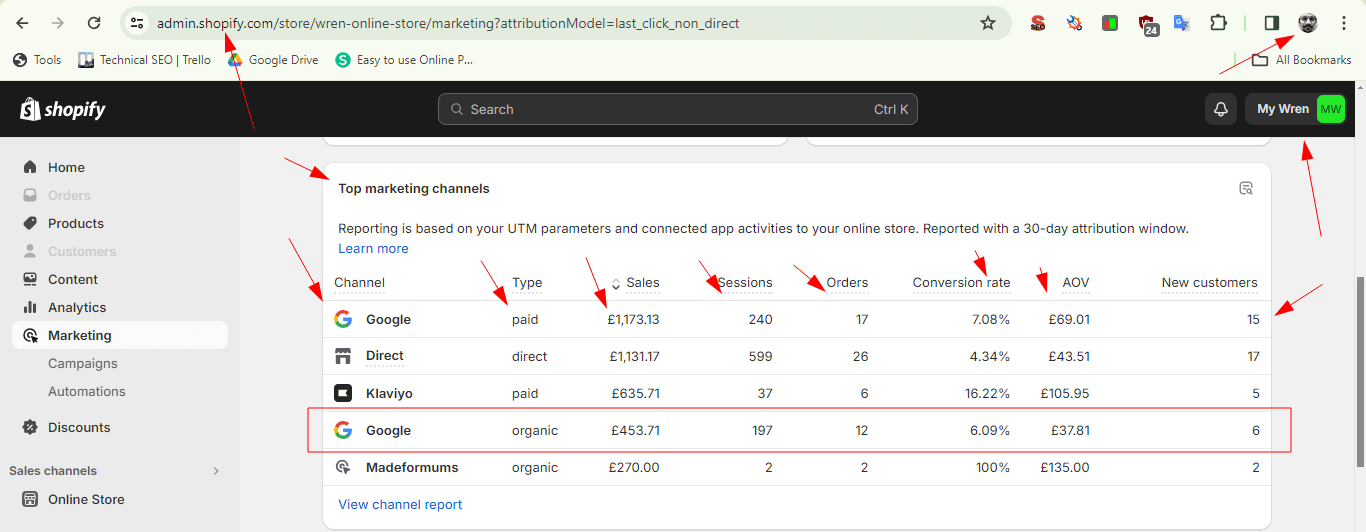This screenshot has height=532, width=1366.
Task: Go forward in browser history
Action: [x=58, y=23]
